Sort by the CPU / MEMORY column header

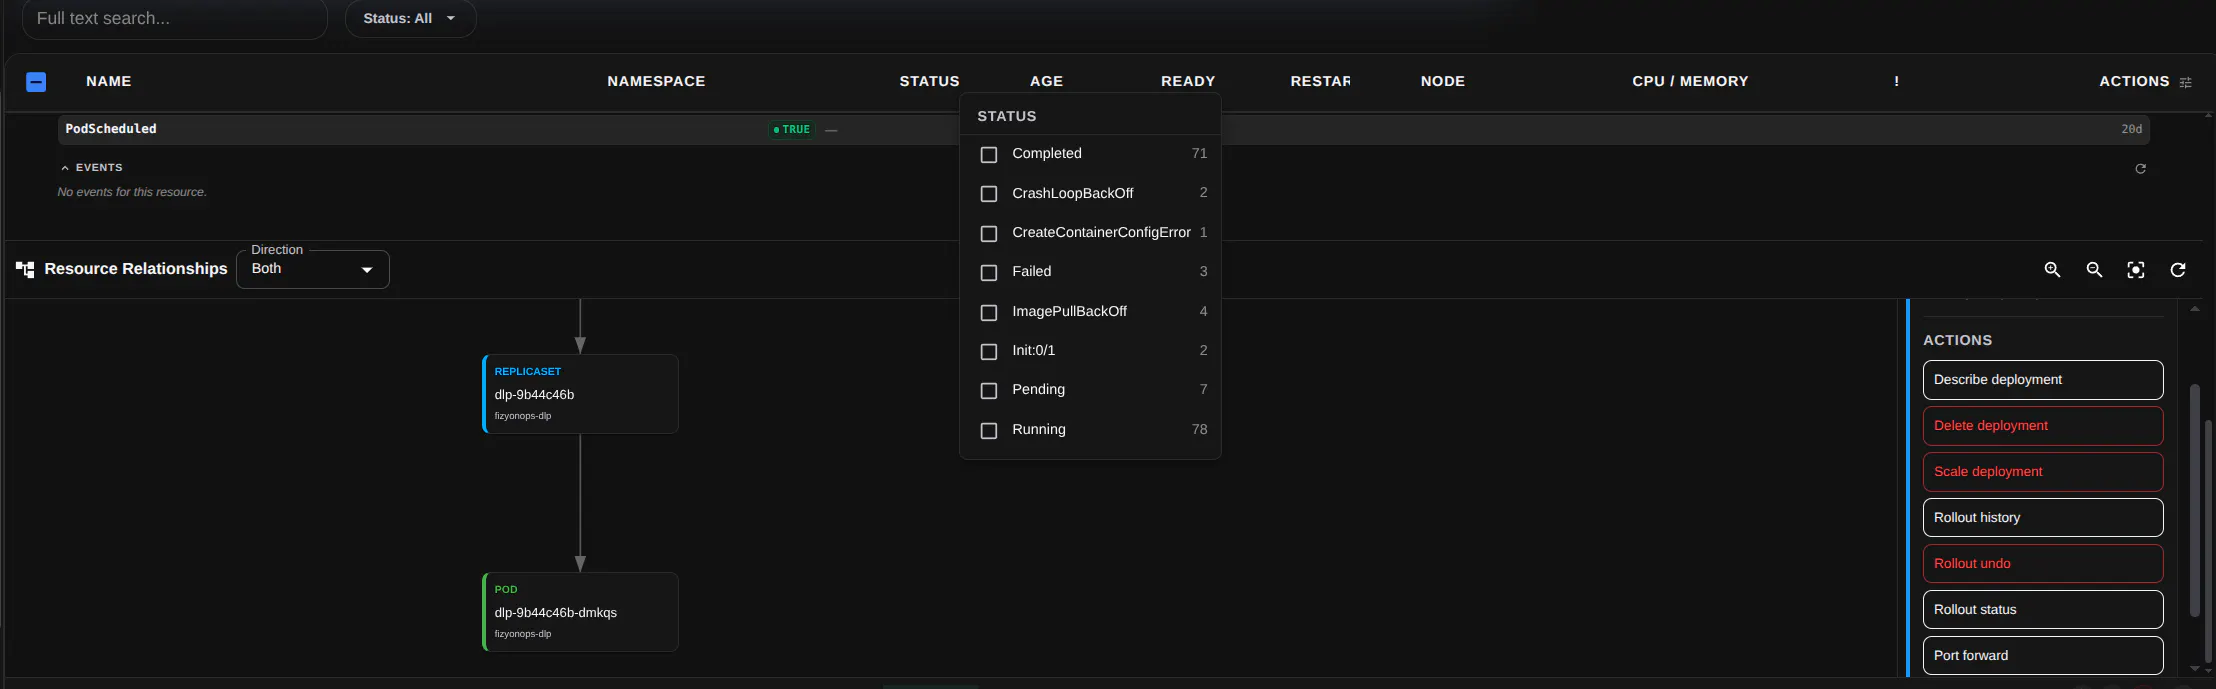pos(1690,82)
